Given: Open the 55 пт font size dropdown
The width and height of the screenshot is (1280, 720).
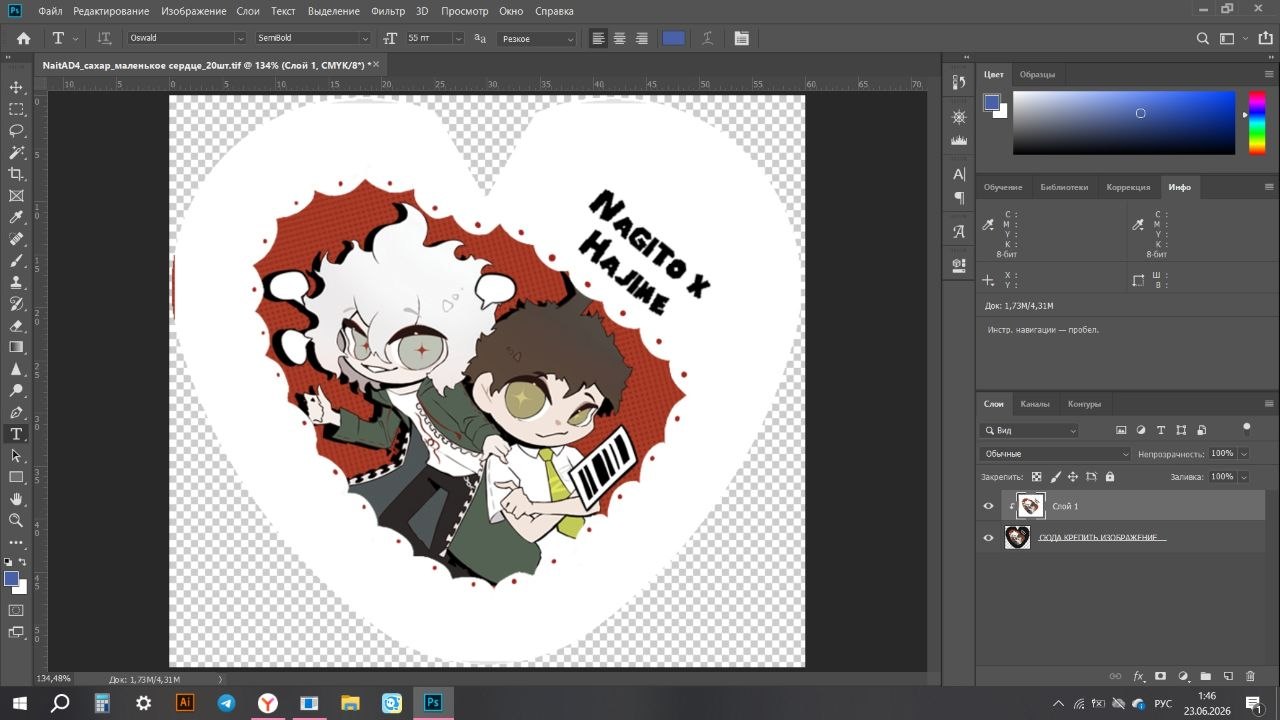Looking at the screenshot, I should click(x=459, y=38).
